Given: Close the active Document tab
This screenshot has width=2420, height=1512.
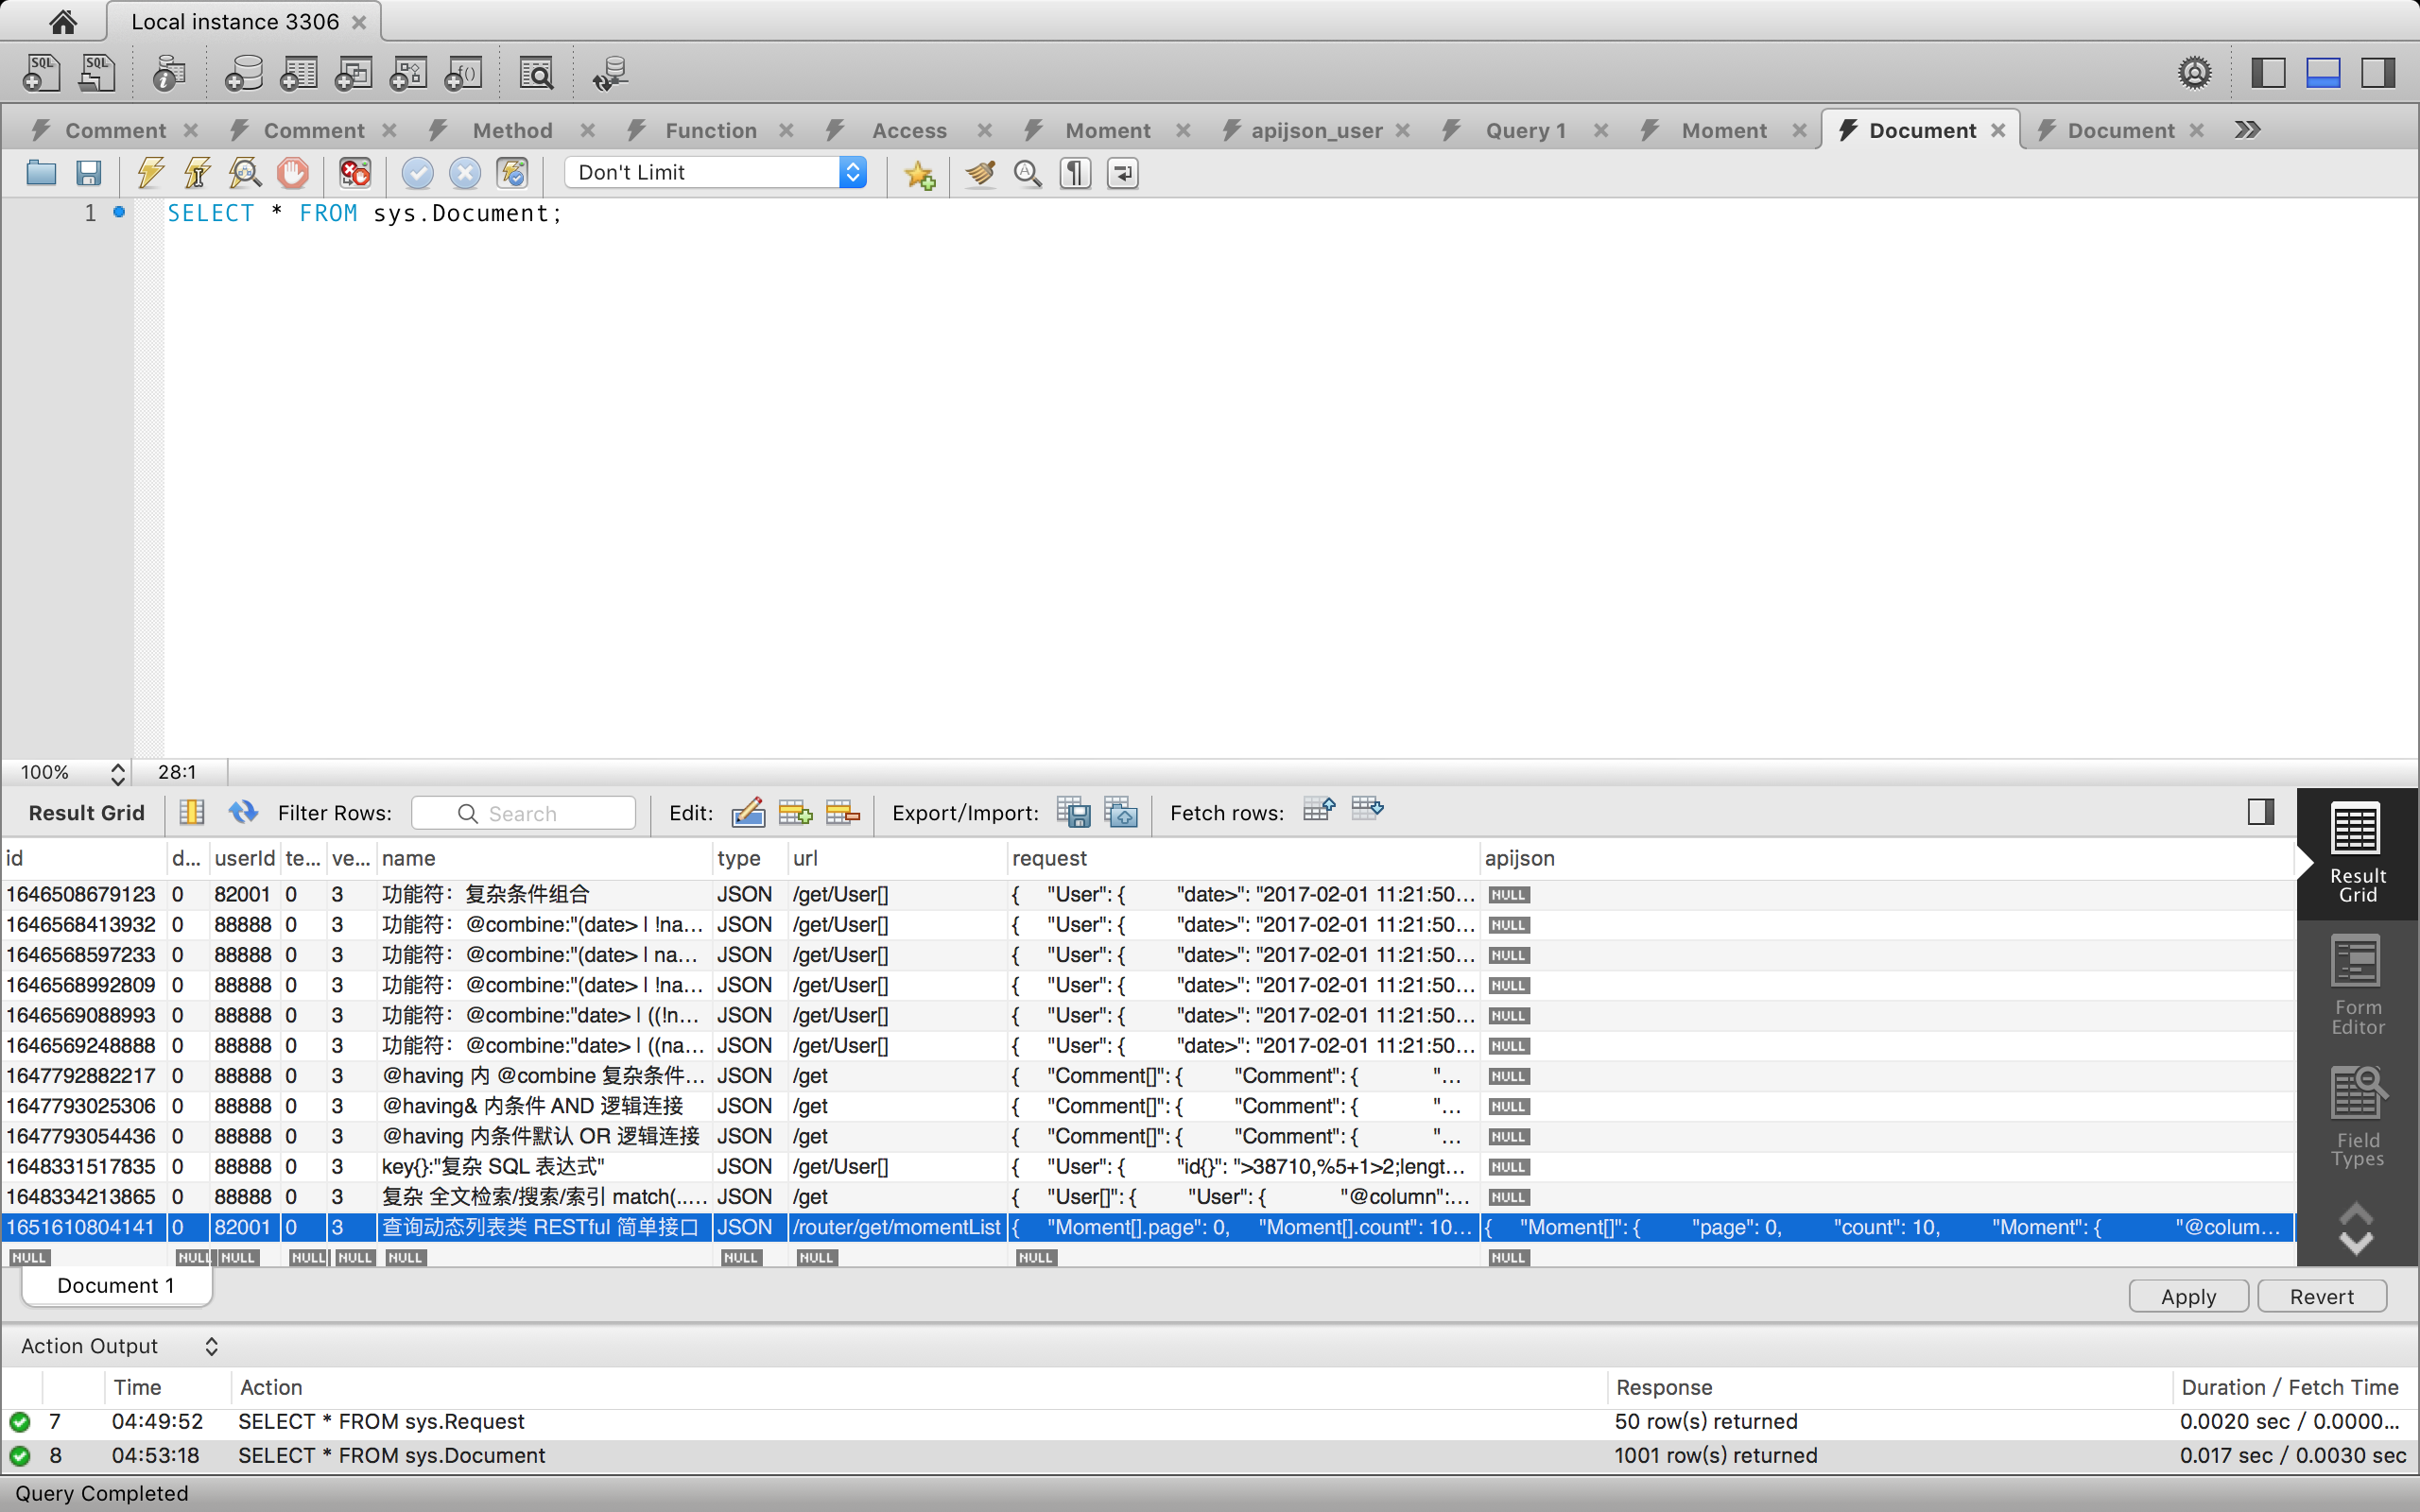Looking at the screenshot, I should [1998, 130].
